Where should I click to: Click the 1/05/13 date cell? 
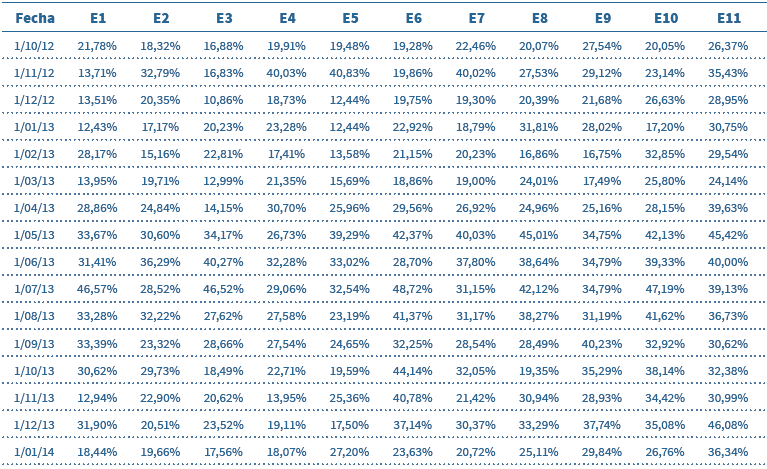(x=35, y=235)
